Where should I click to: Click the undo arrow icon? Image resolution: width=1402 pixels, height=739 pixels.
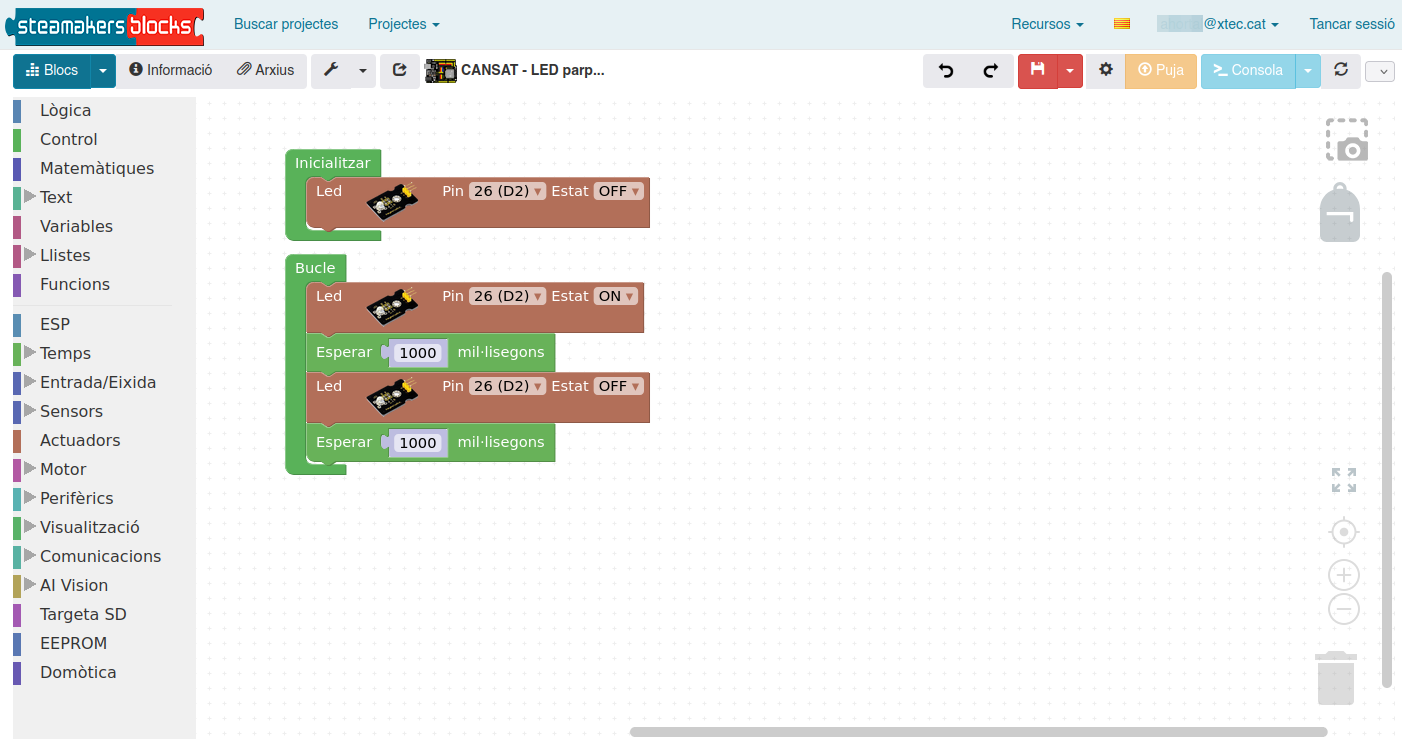(x=946, y=71)
